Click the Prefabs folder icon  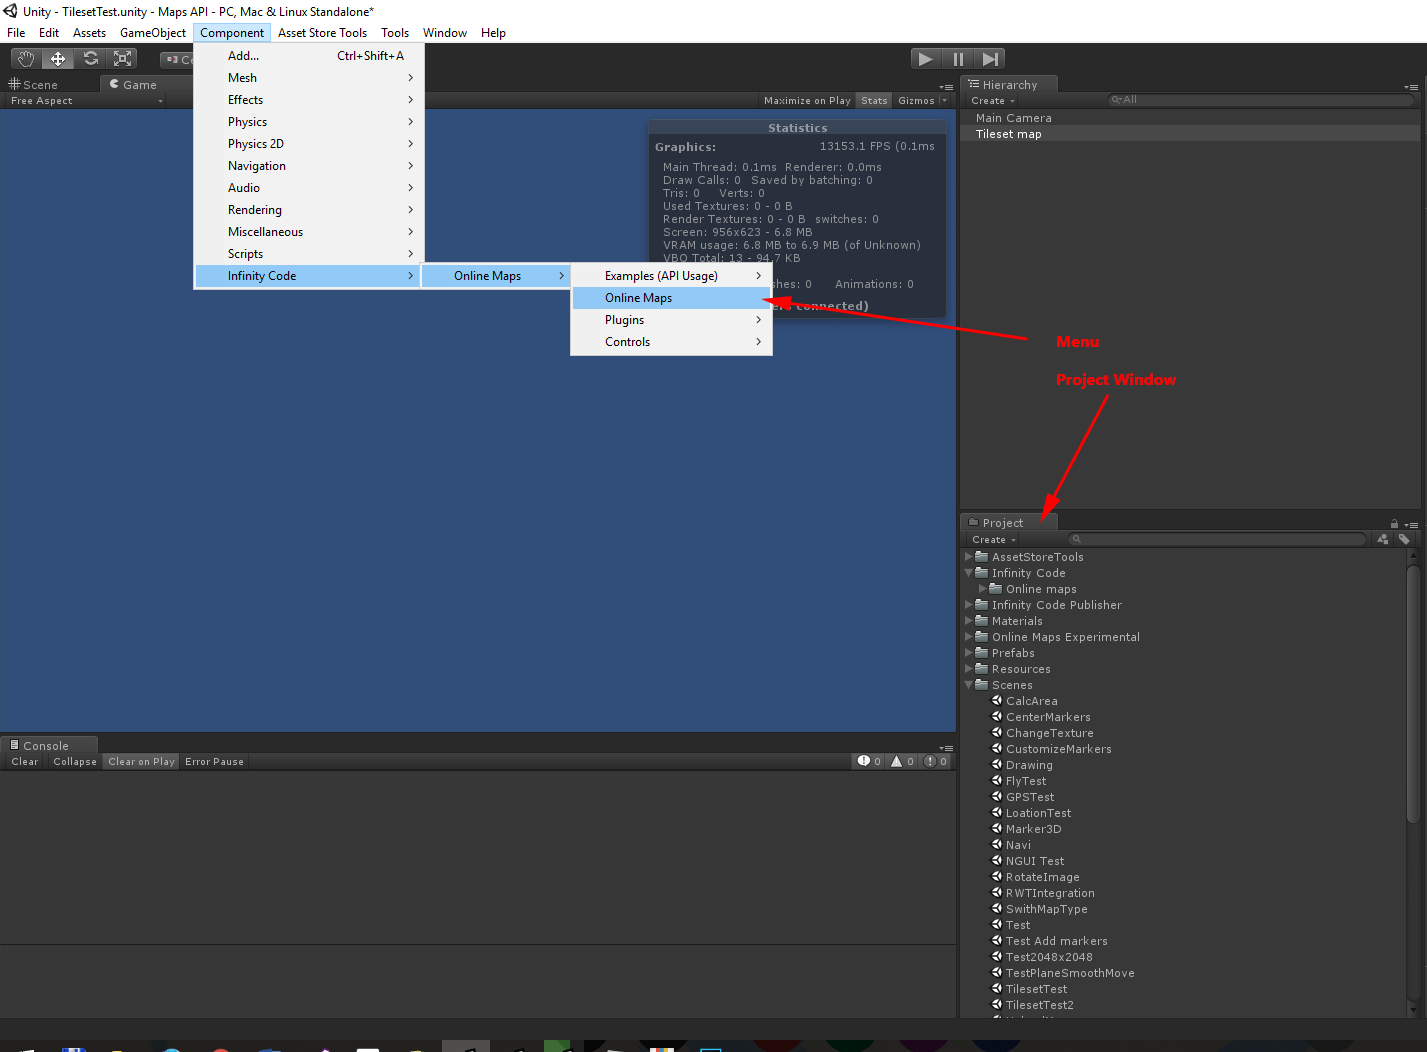point(982,652)
